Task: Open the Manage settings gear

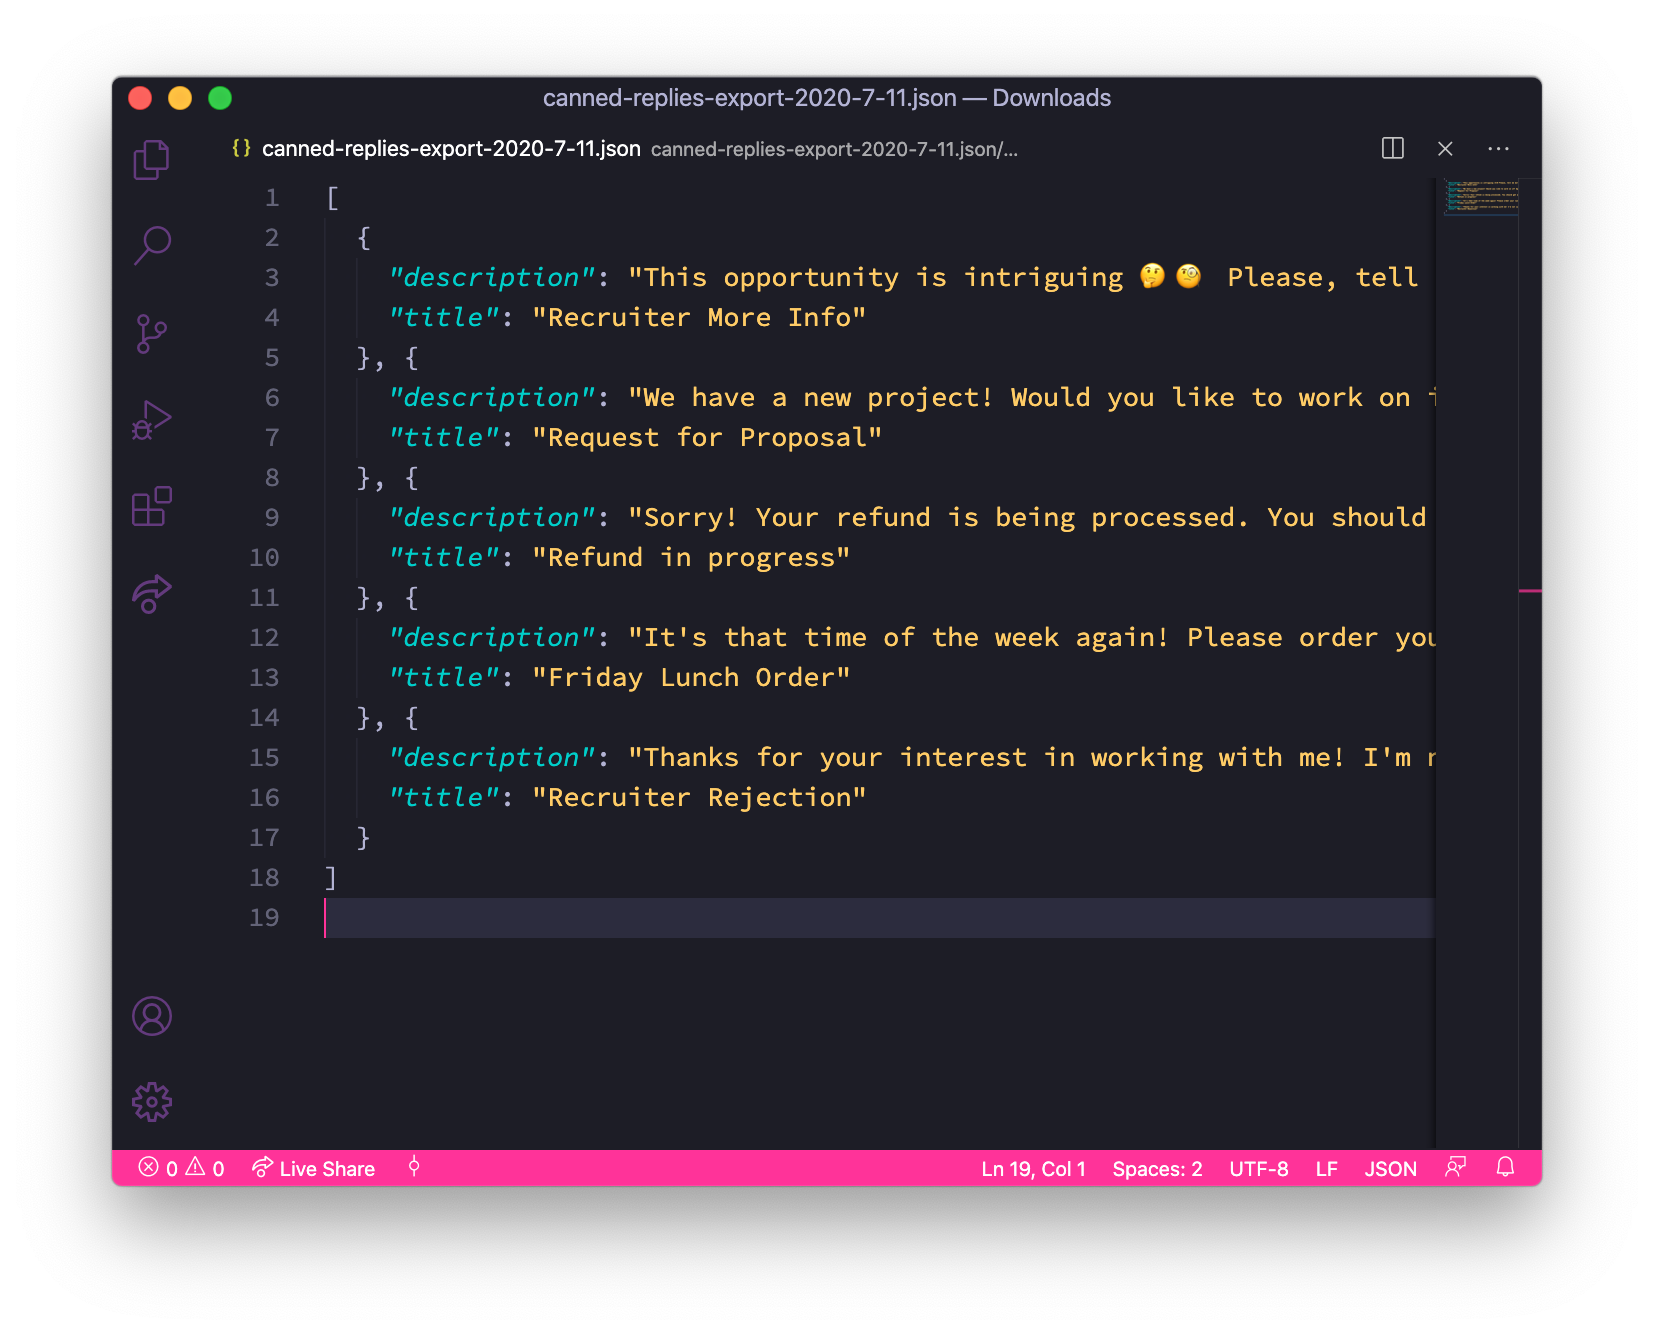Action: pos(151,1102)
